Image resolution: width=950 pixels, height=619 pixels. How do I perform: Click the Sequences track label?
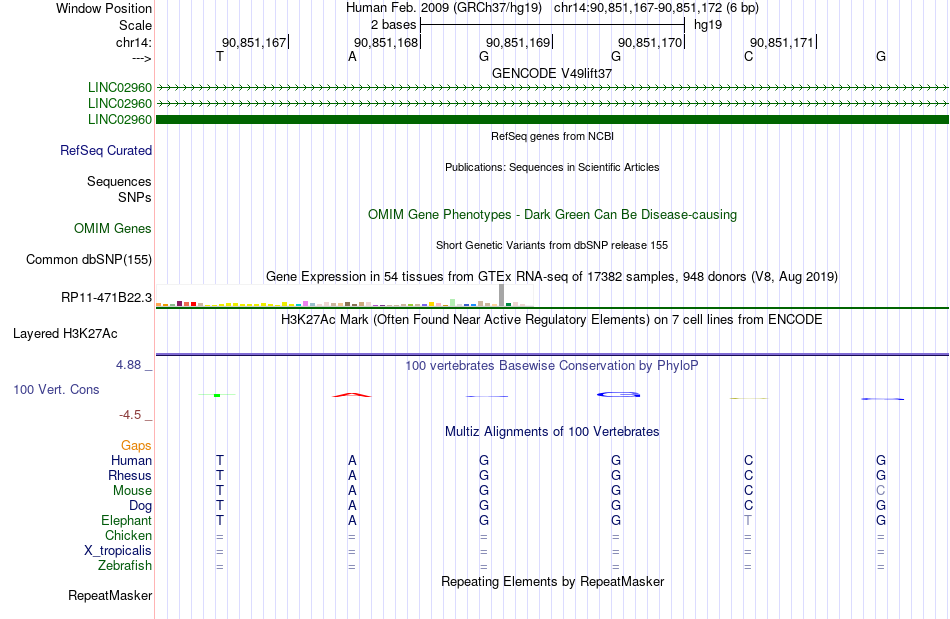119,181
